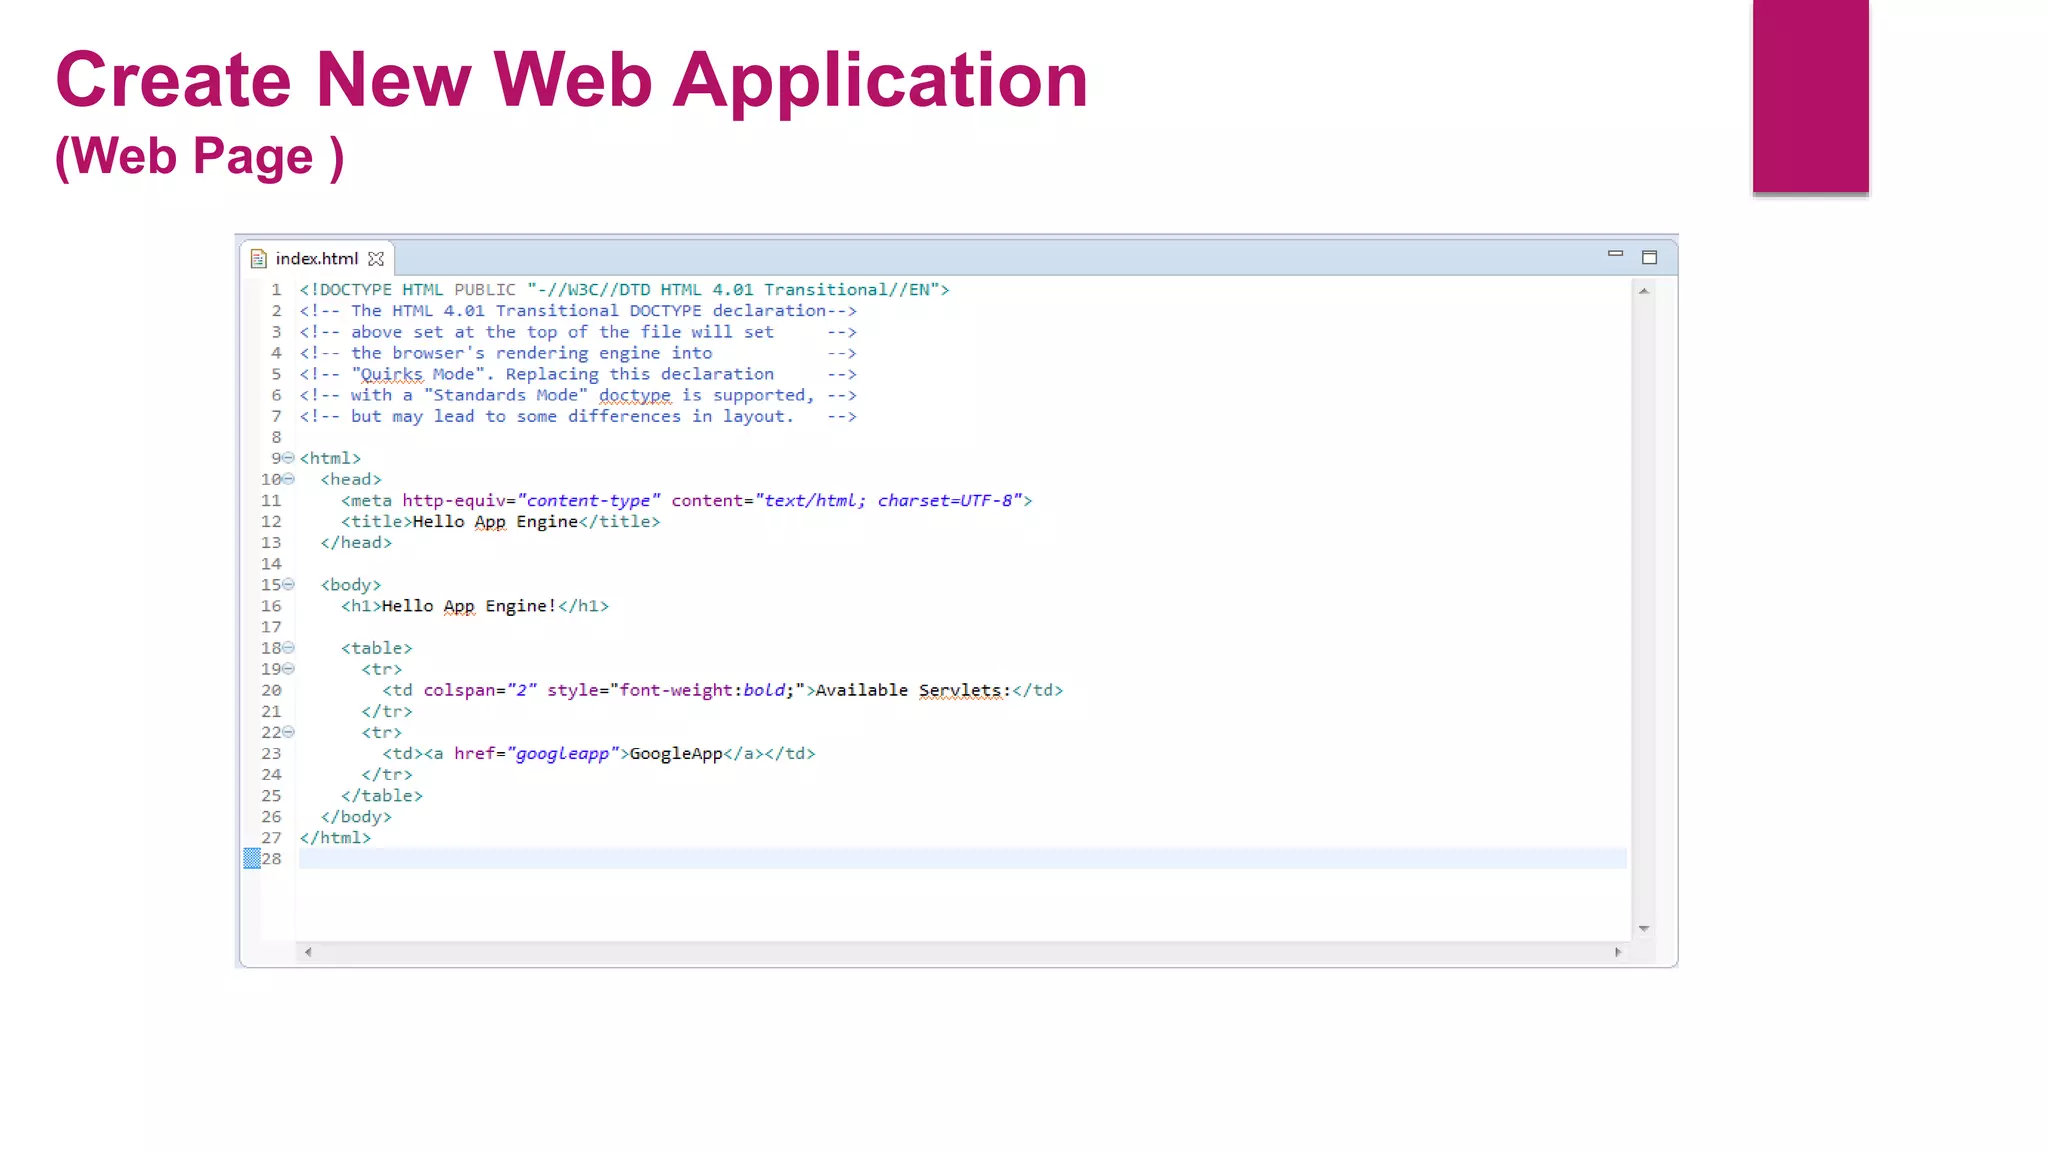Viewport: 2048px width, 1152px height.
Task: Click the closing html tag on line 27
Action: pyautogui.click(x=335, y=838)
